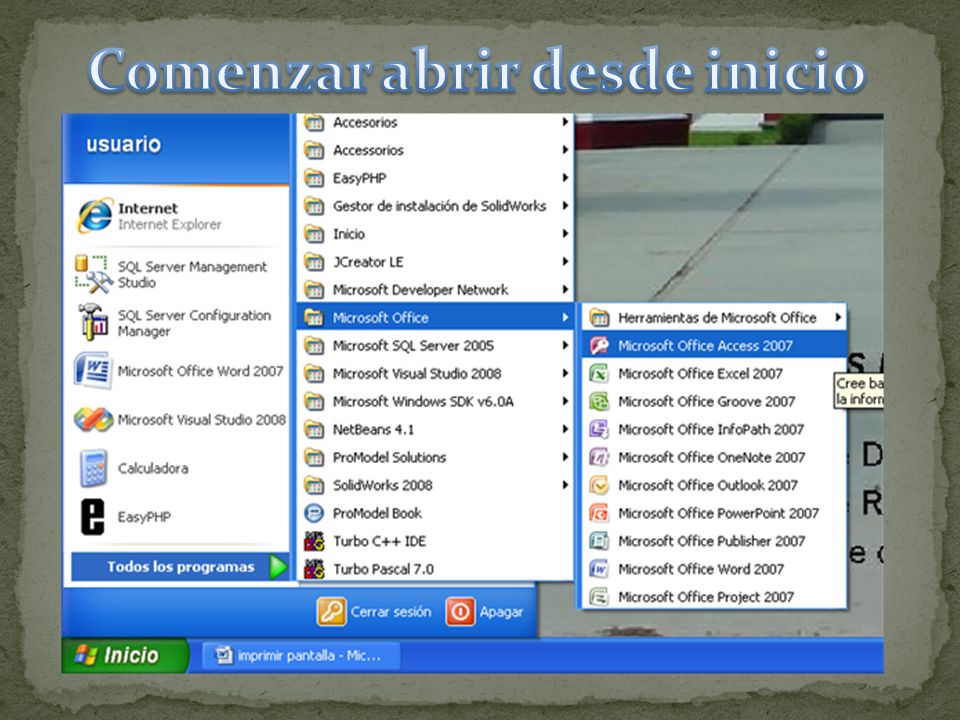Open Microsoft Visual Studio 2008 pinned icon
This screenshot has height=720, width=960.
tap(93, 419)
